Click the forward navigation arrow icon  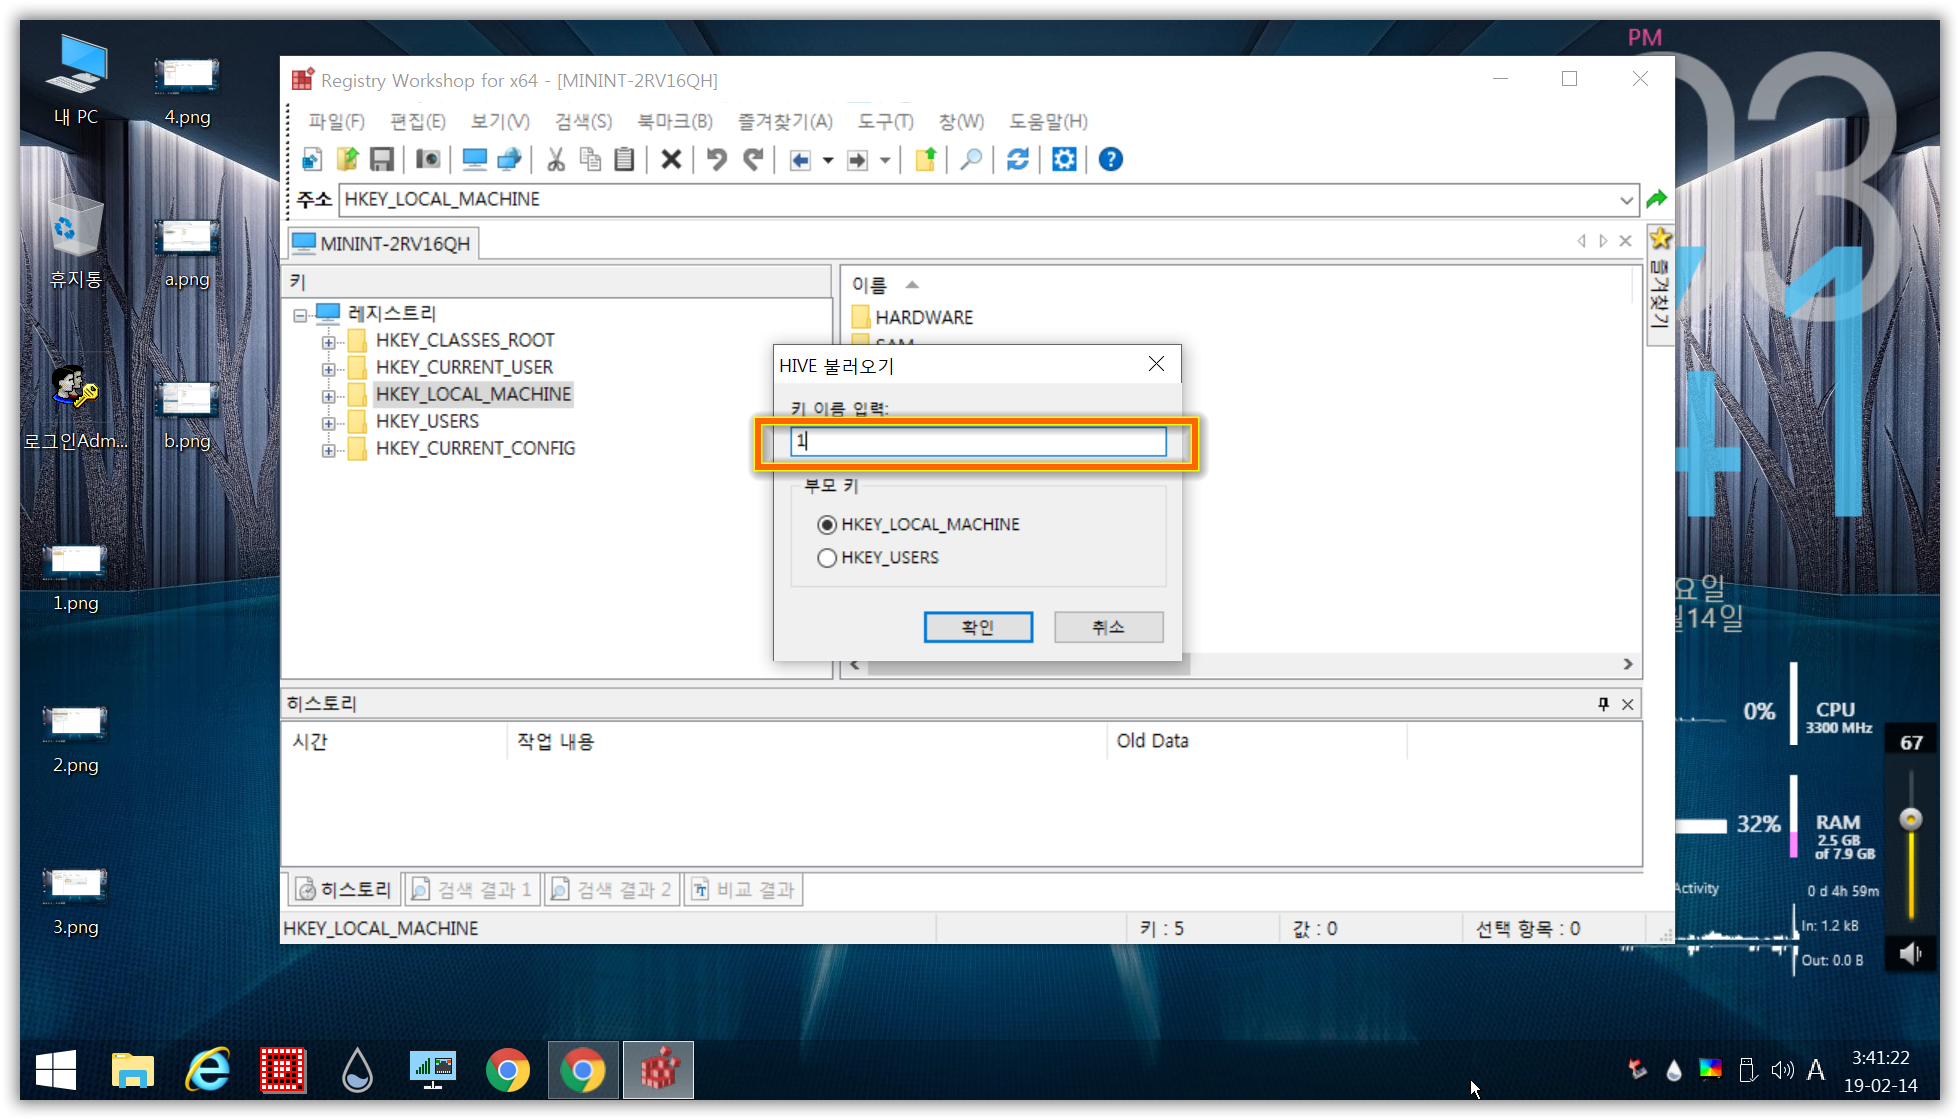857,160
